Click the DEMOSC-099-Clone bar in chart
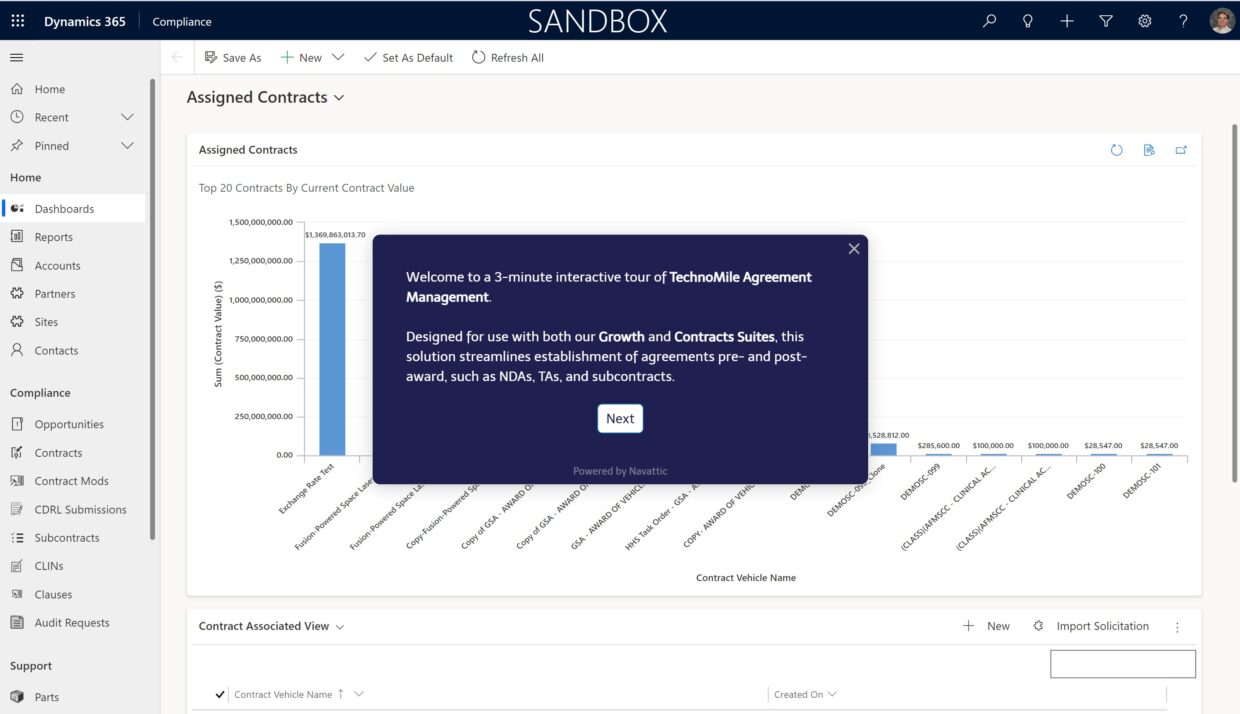The height and width of the screenshot is (714, 1240). point(883,449)
